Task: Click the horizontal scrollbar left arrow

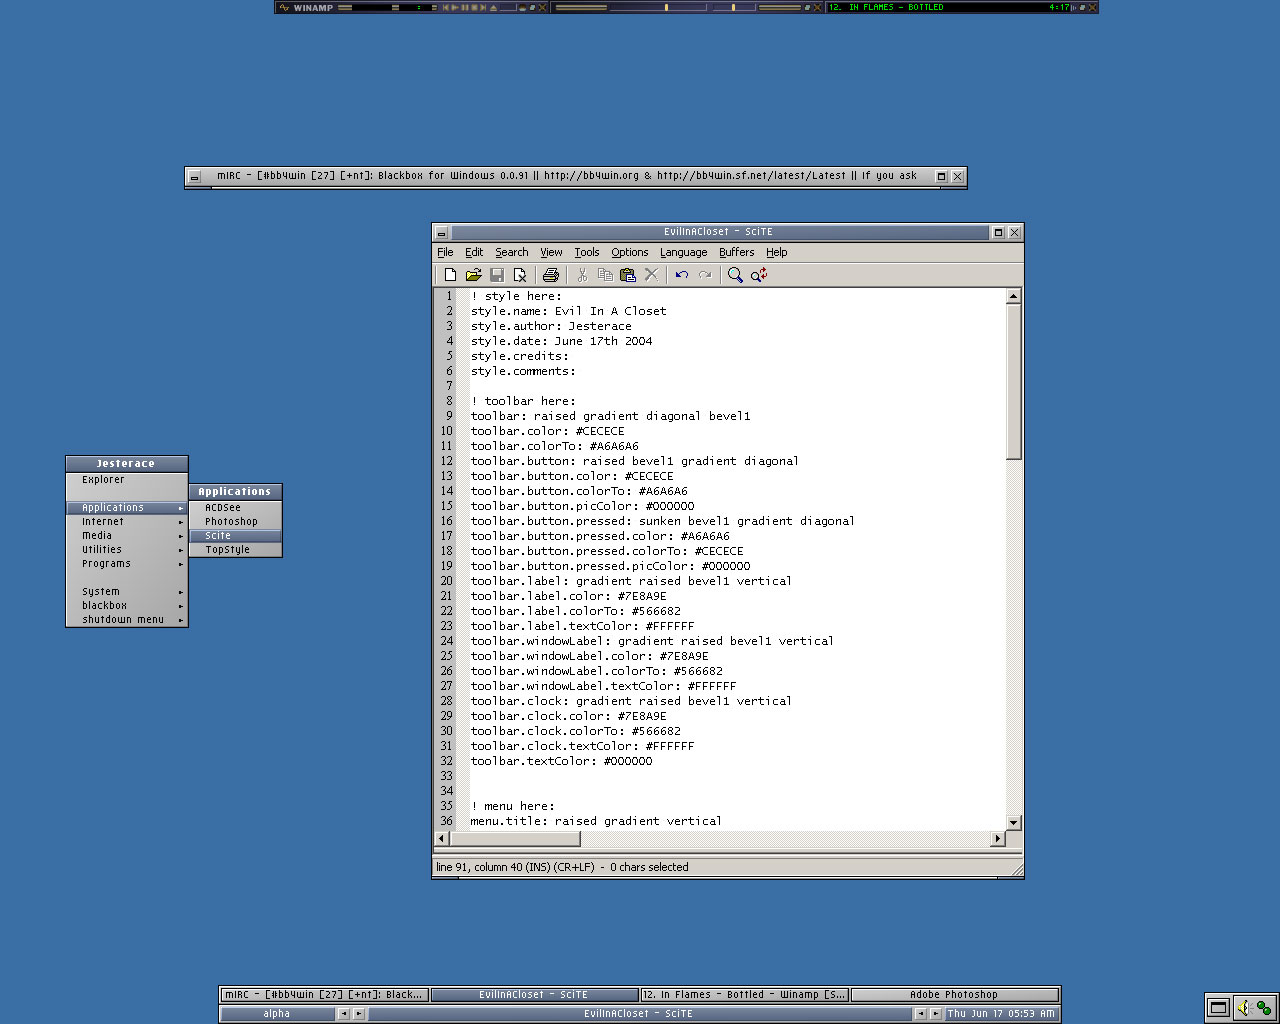Action: click(442, 838)
